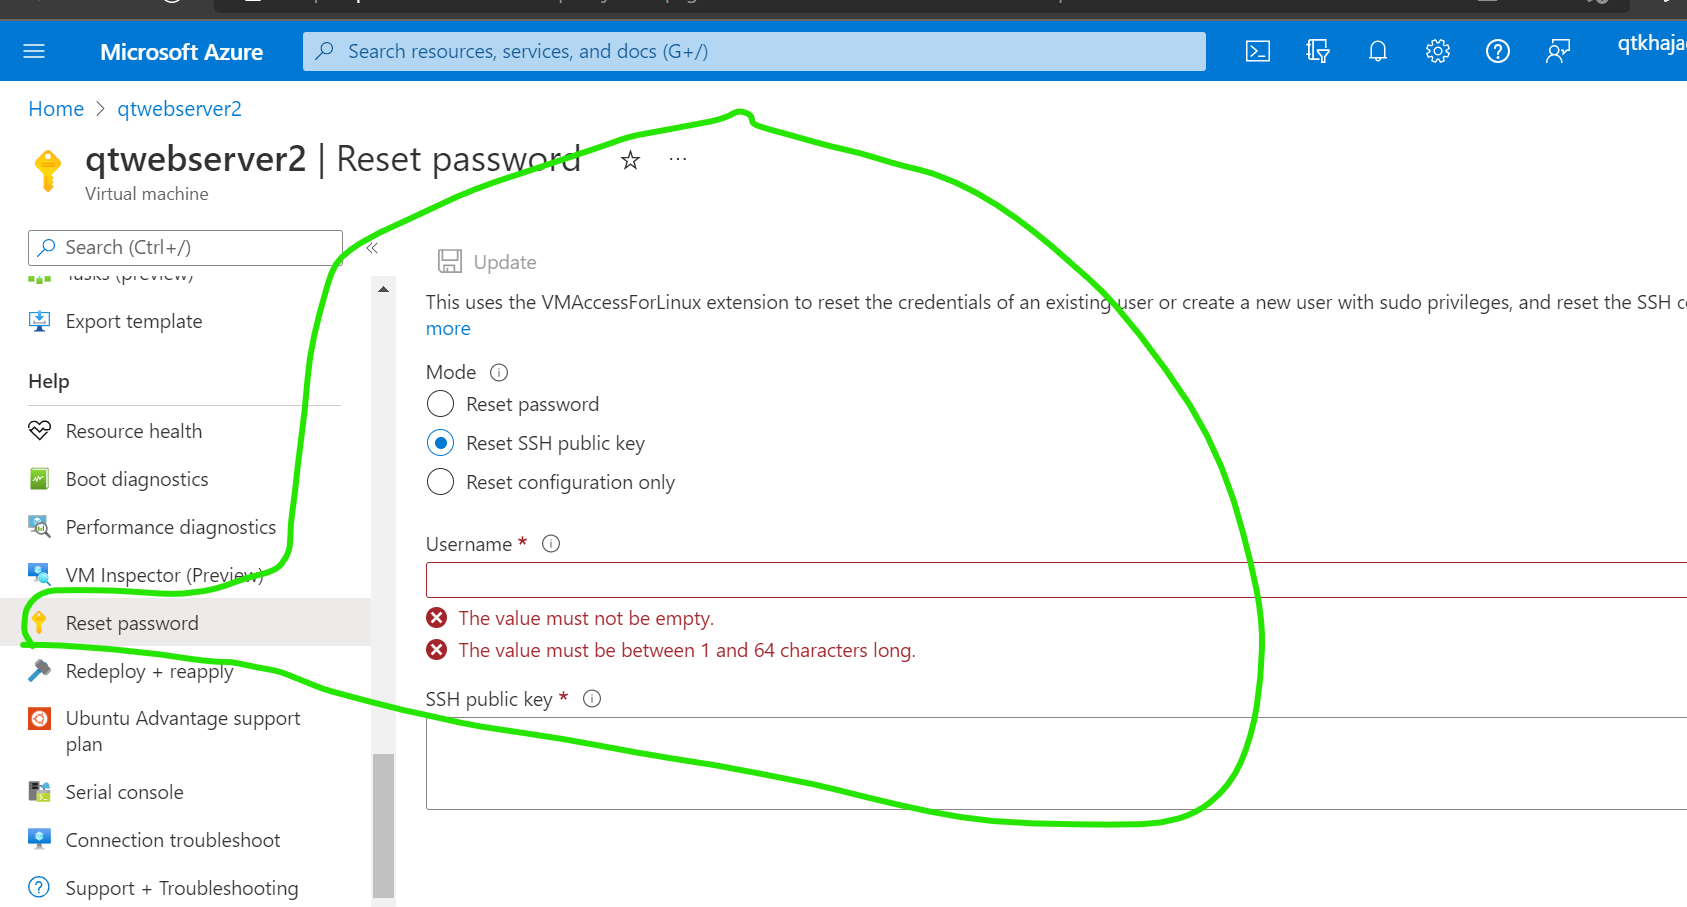Collapse the left sidebar with the double chevron
1687x907 pixels.
(x=372, y=248)
